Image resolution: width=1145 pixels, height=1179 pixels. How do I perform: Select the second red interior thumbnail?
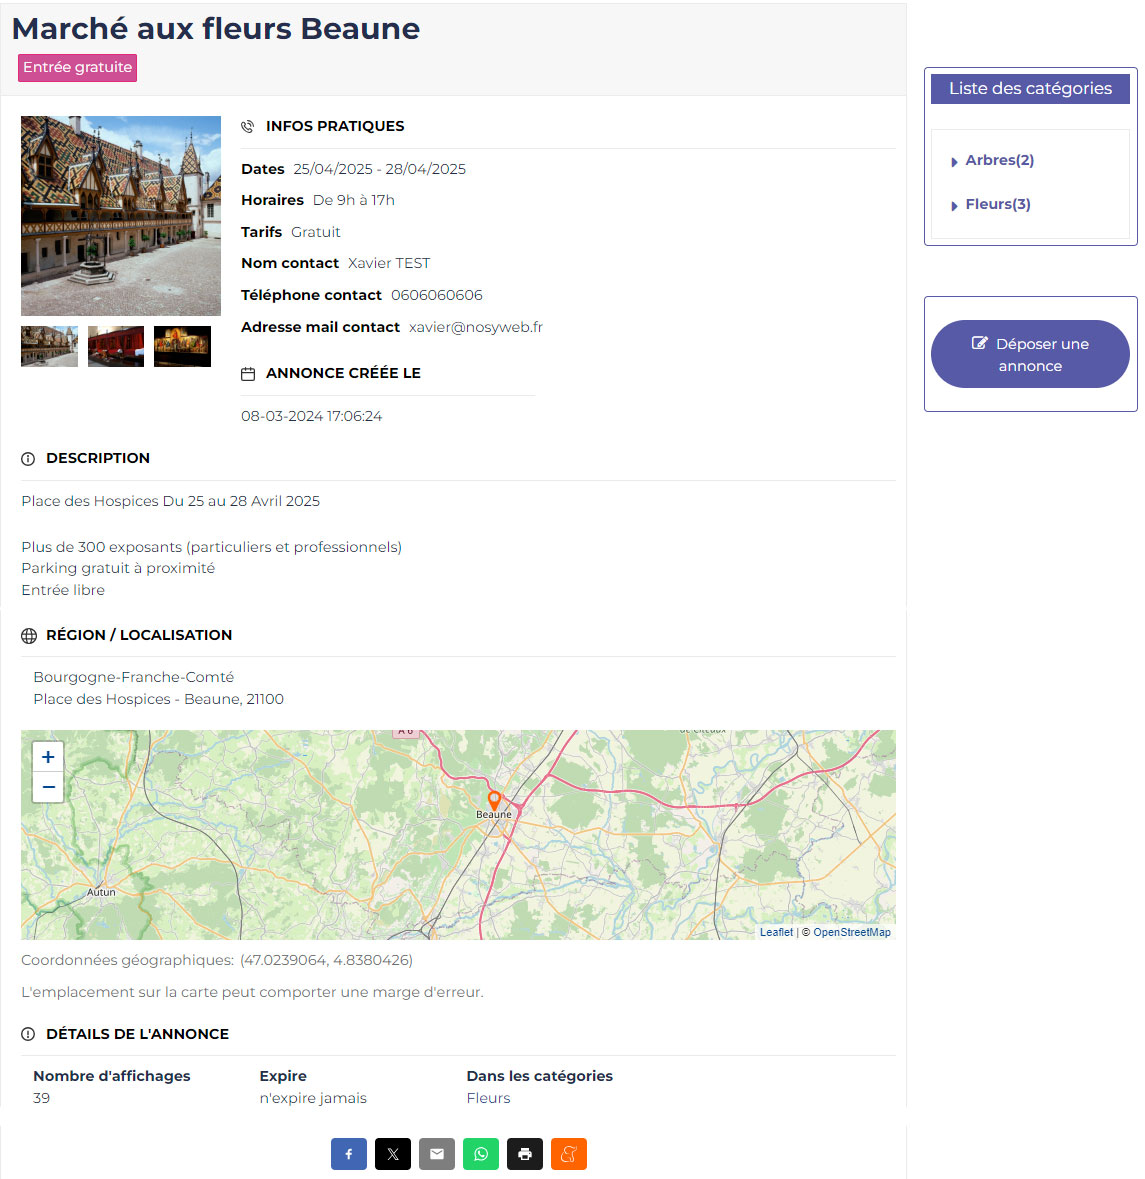(116, 347)
